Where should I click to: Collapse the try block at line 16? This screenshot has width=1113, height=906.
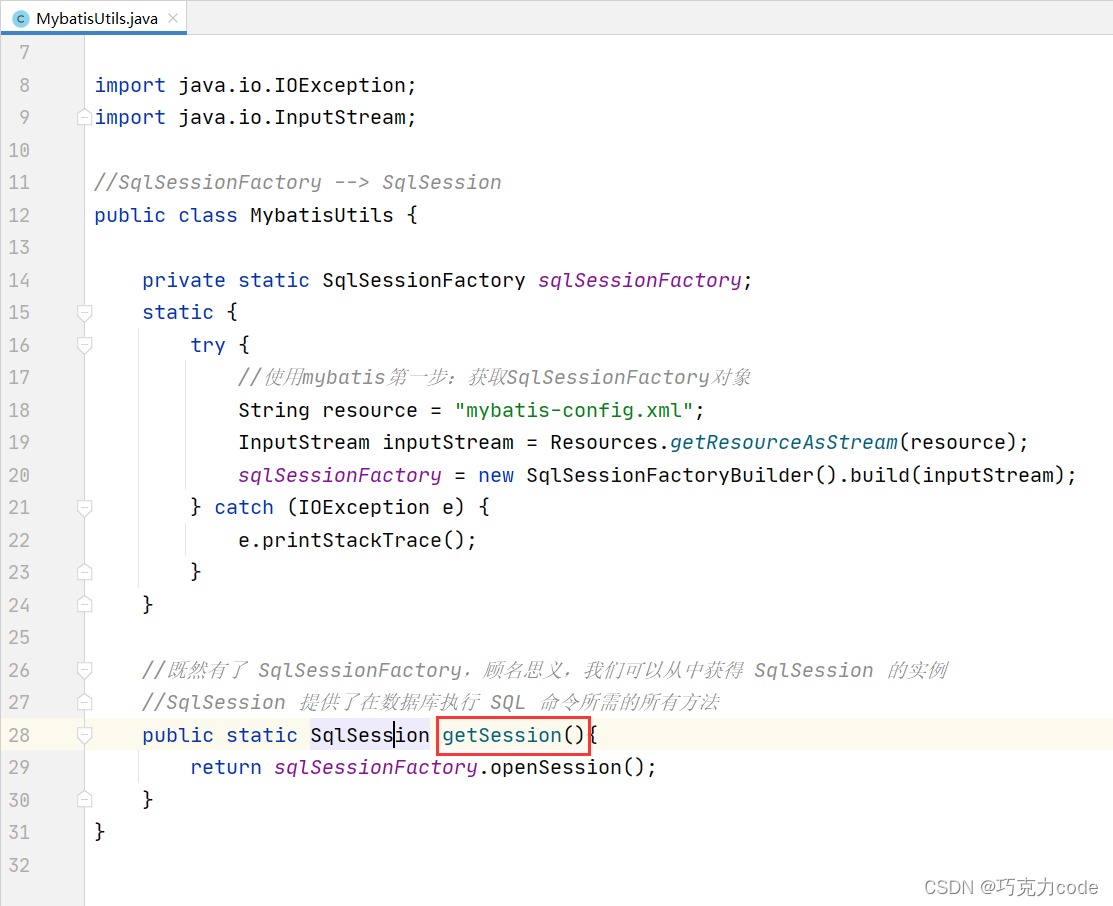click(x=84, y=345)
